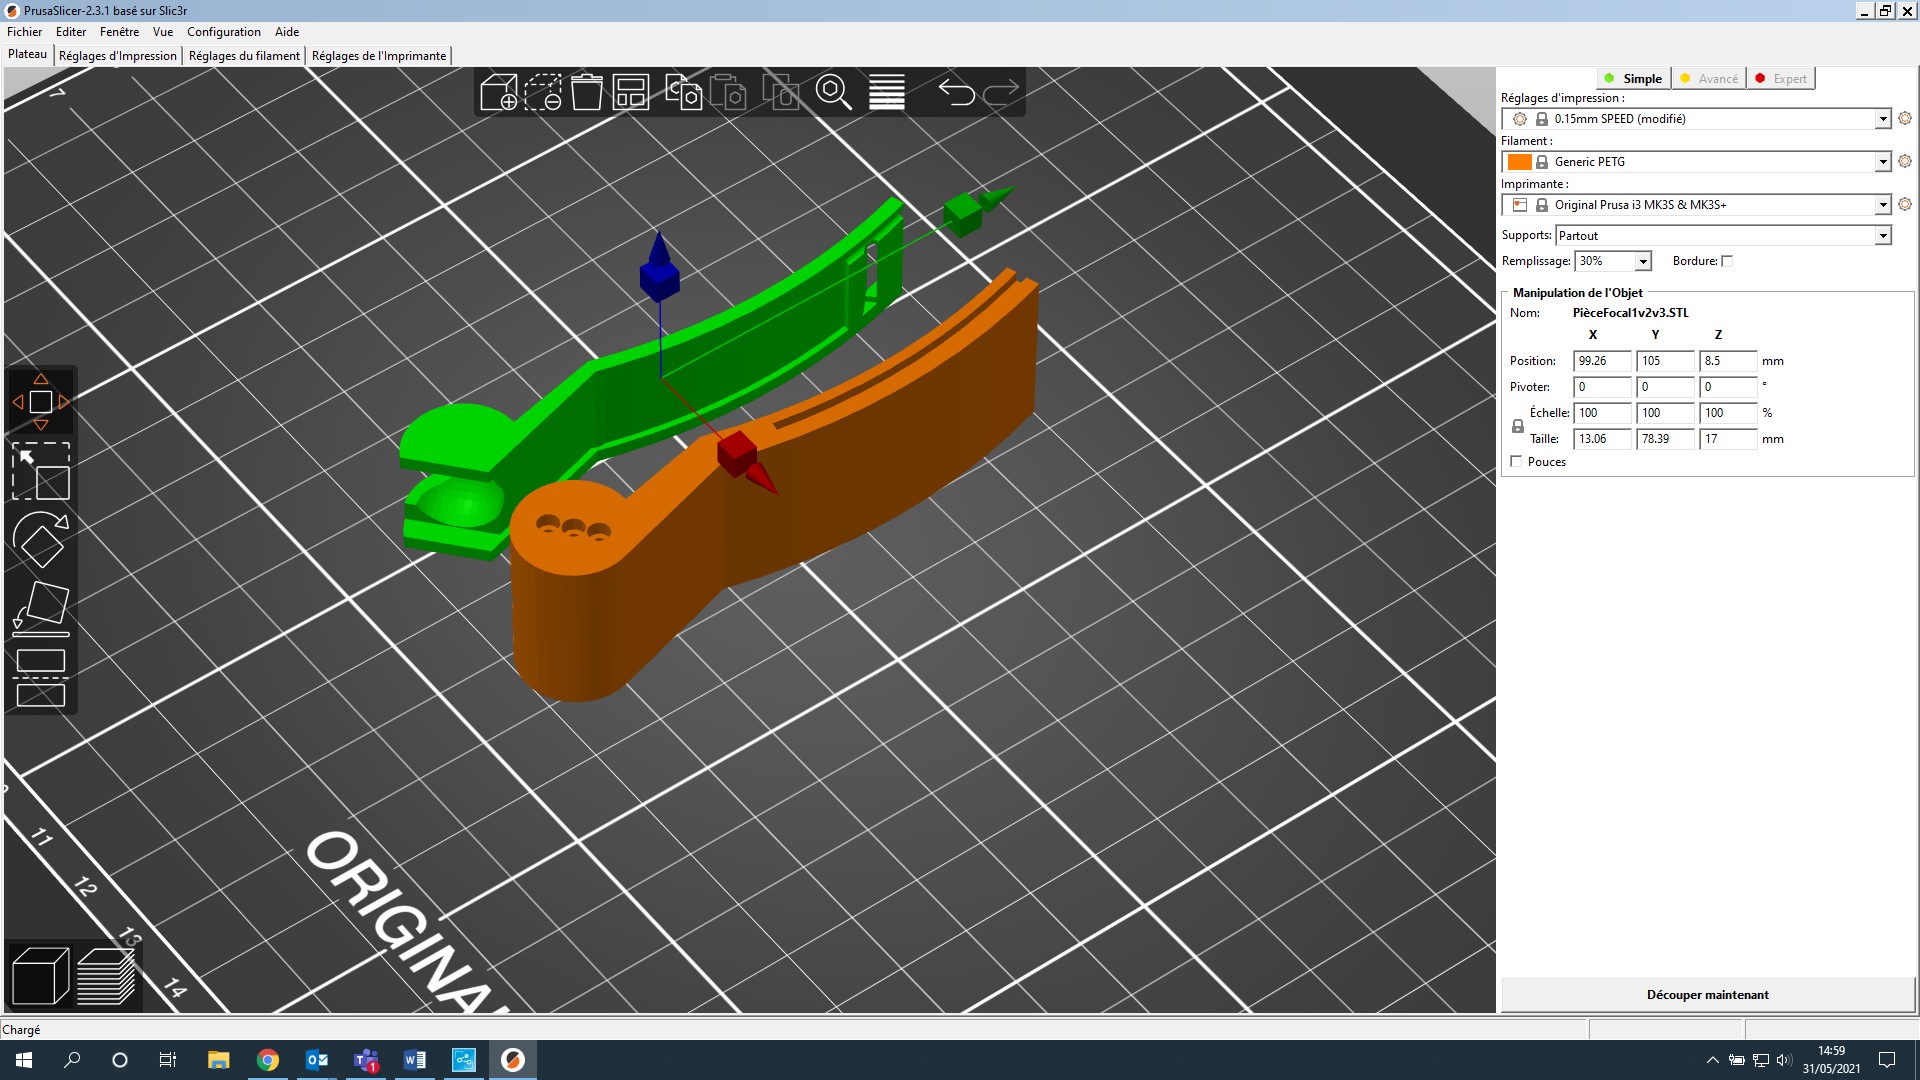The width and height of the screenshot is (1920, 1080).
Task: Click the Découper maintenant button
Action: click(x=1707, y=994)
